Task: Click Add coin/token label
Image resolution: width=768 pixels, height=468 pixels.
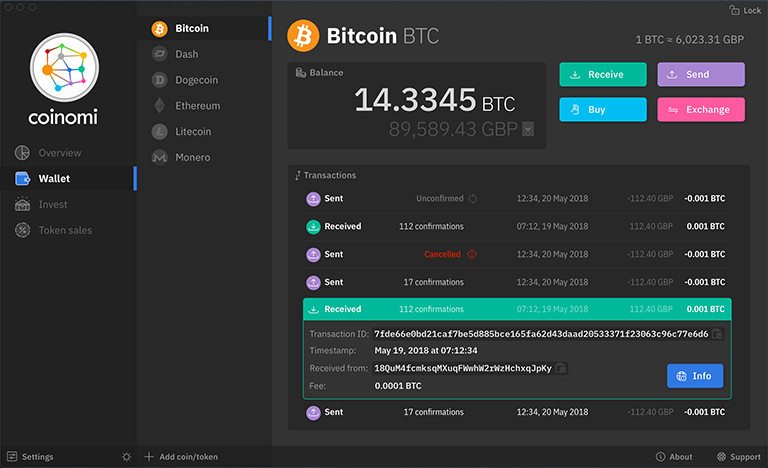Action: (x=189, y=457)
